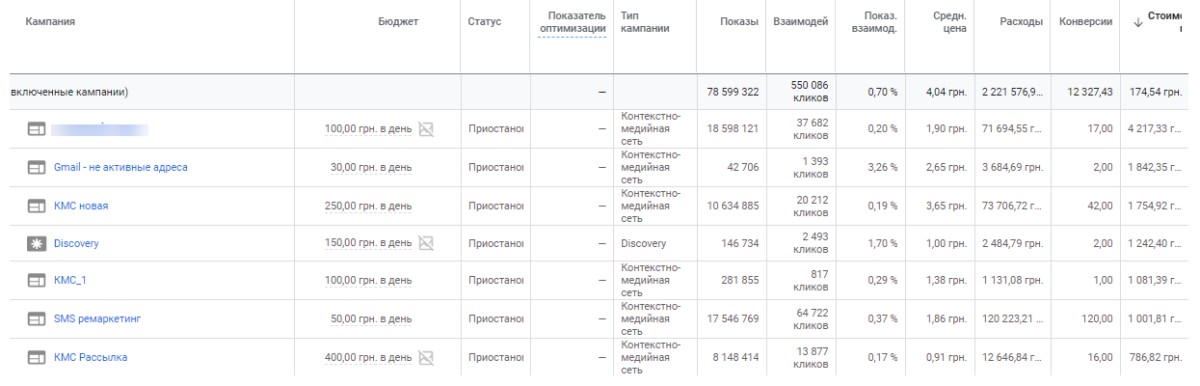This screenshot has height=386, width=1200.
Task: Edit the 250,00 грн. в день budget
Action: point(368,206)
